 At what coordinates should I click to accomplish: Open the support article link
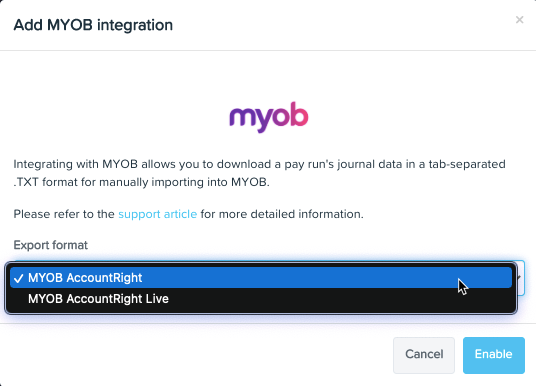coord(158,214)
